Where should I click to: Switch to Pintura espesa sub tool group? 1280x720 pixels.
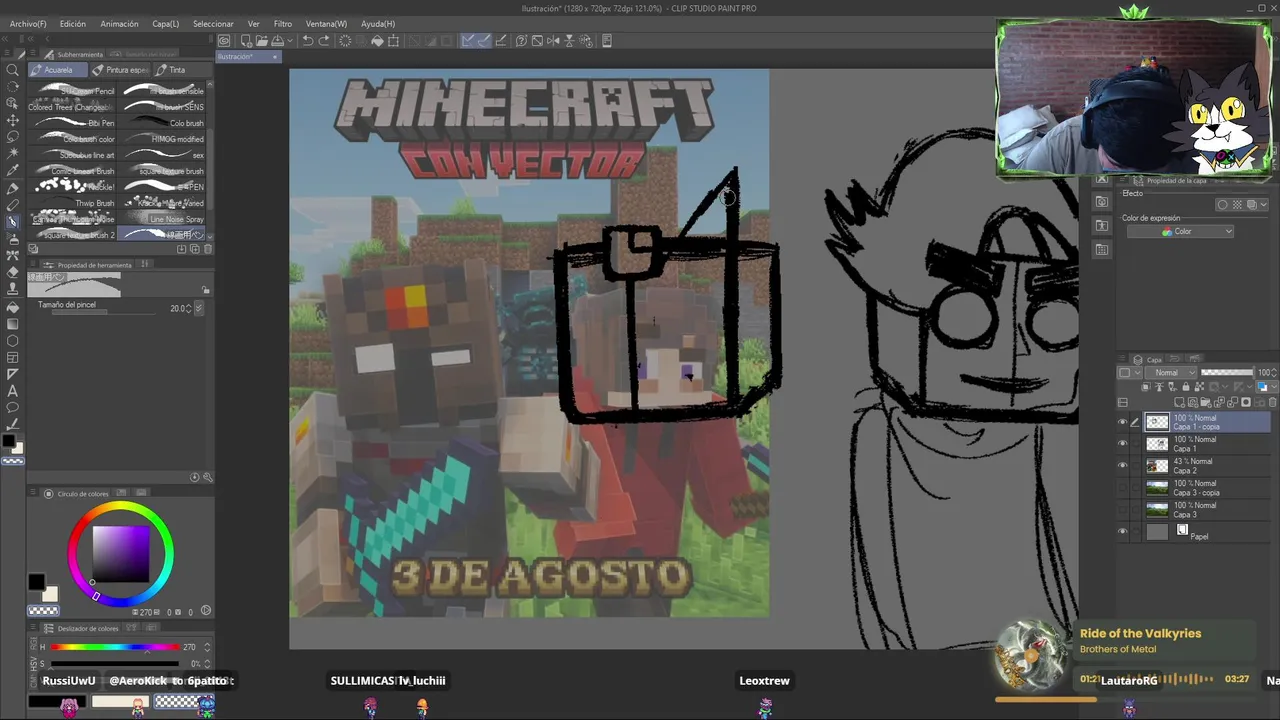[122, 70]
